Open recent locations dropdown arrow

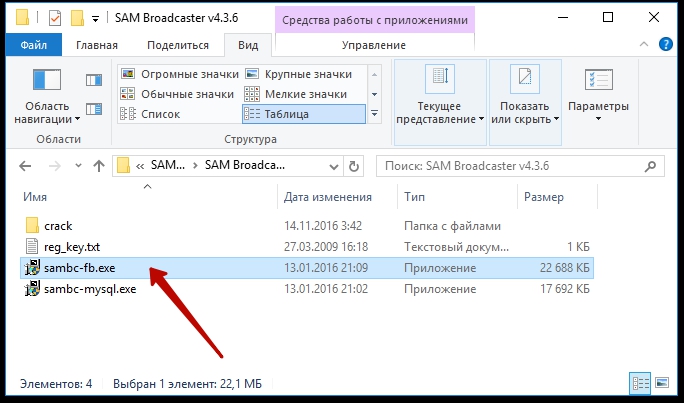tap(79, 166)
